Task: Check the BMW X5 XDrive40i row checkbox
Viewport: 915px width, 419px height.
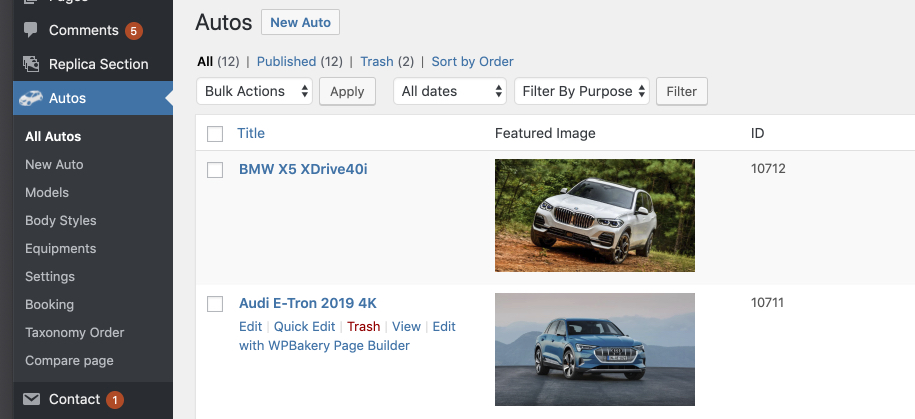Action: tap(215, 170)
